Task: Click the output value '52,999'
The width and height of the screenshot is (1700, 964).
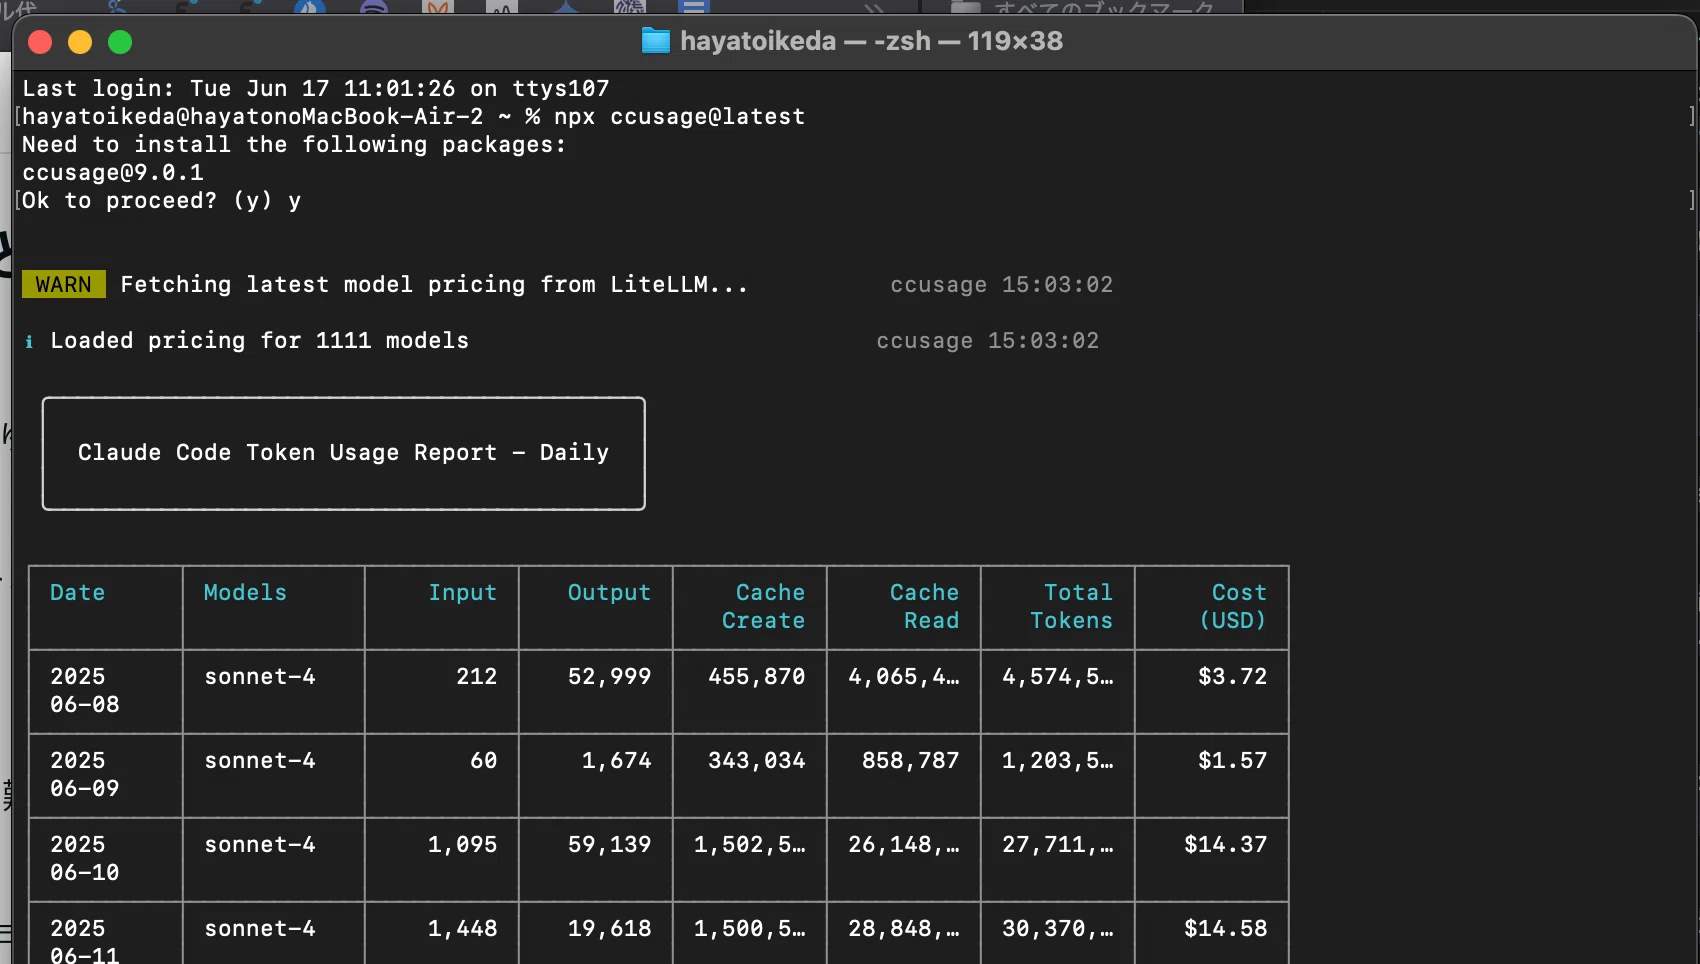Action: (x=610, y=677)
